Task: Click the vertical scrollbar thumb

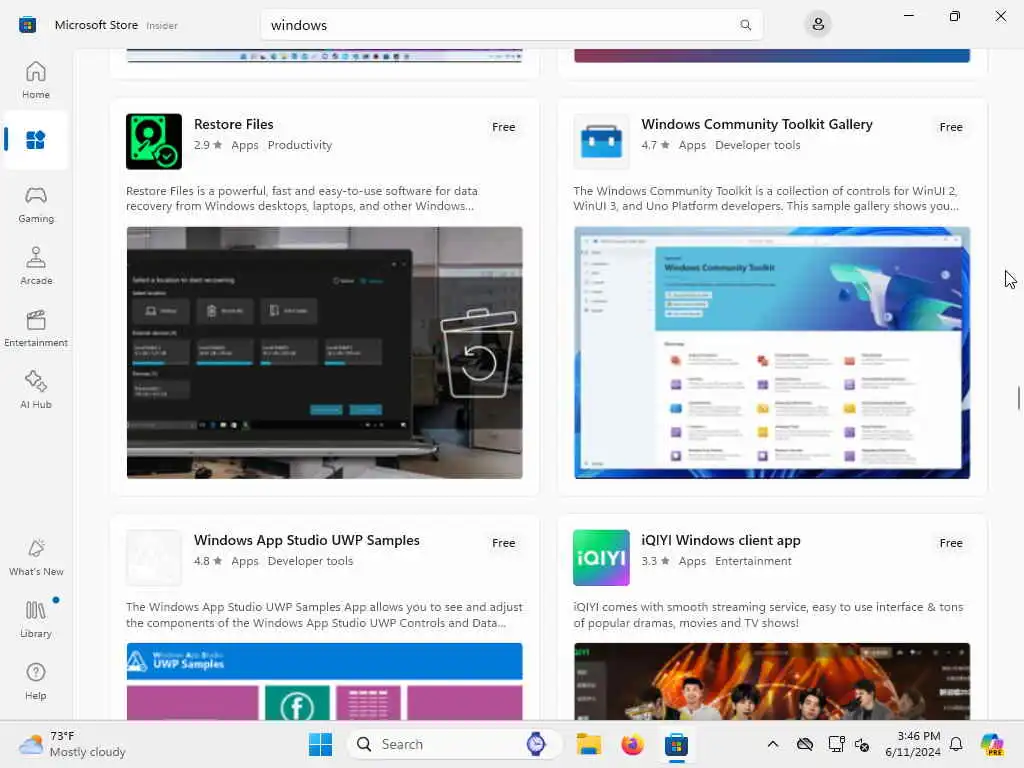Action: click(1018, 398)
